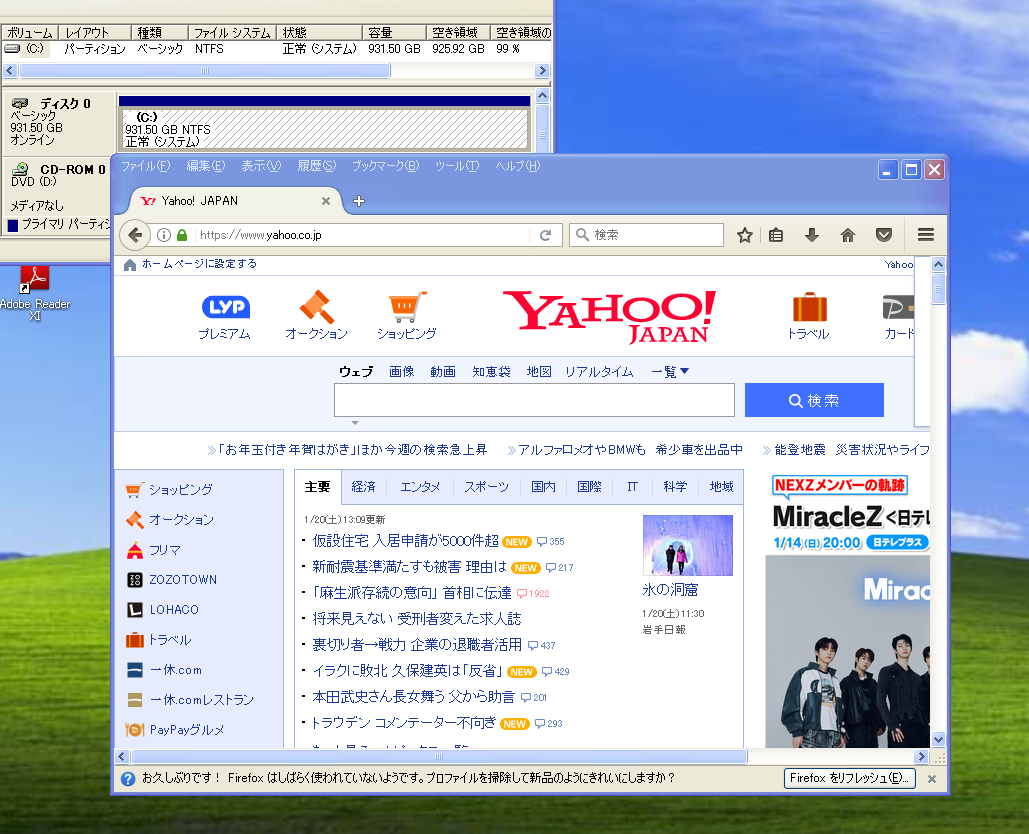Click Disk Management volume list right scroll arrow

click(x=542, y=70)
